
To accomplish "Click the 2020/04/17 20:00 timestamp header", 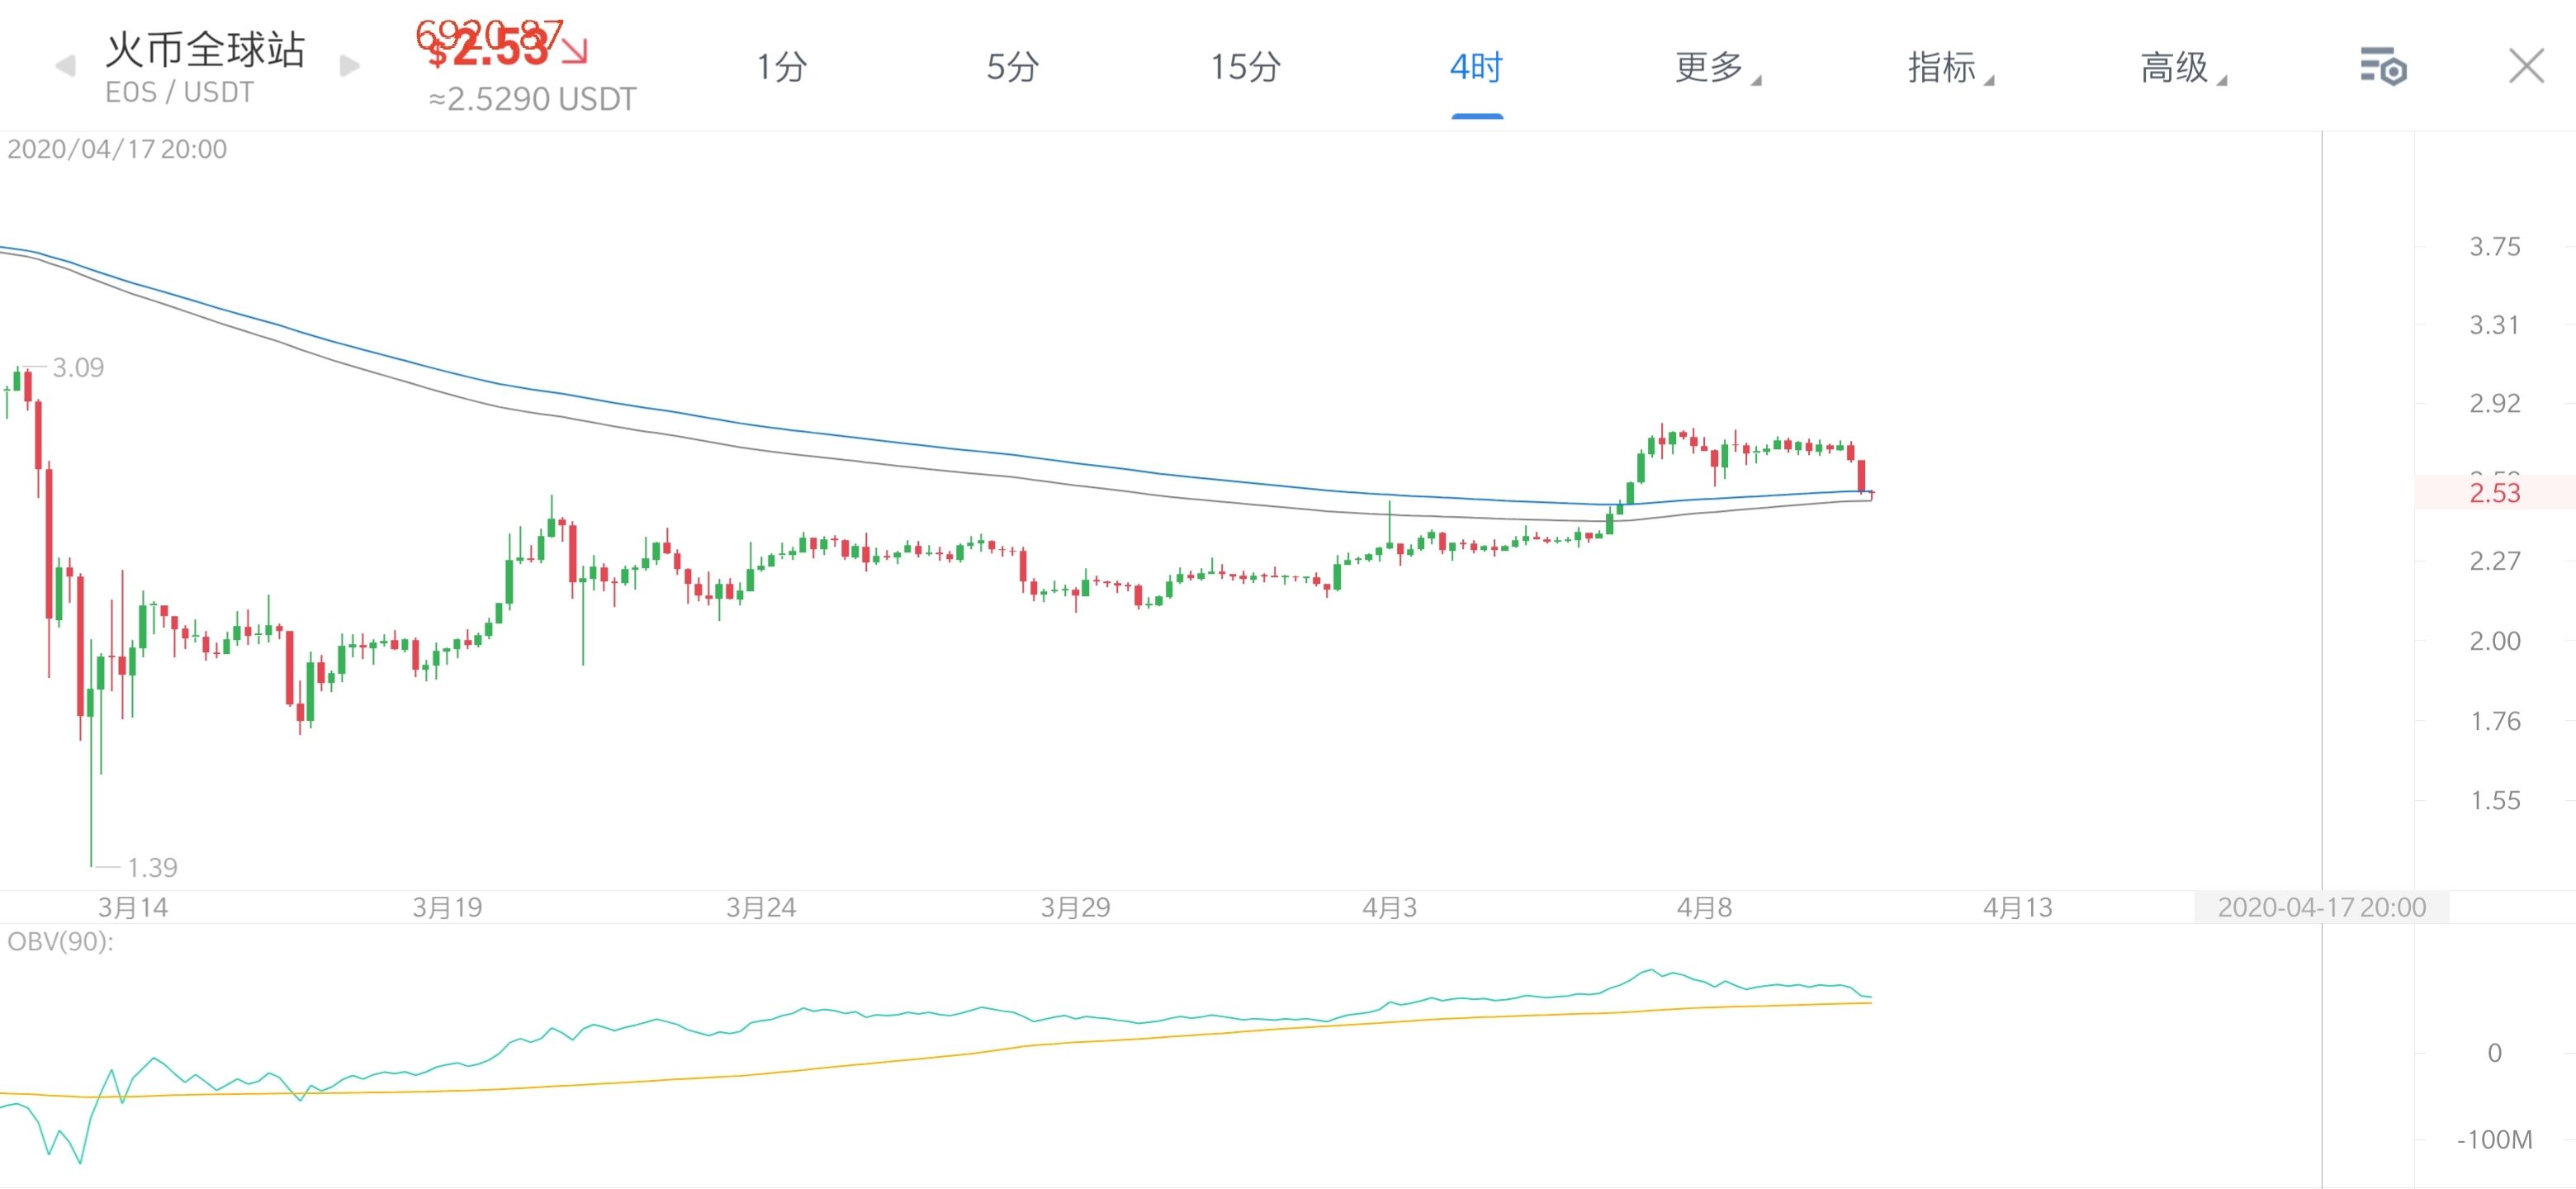I will 117,149.
